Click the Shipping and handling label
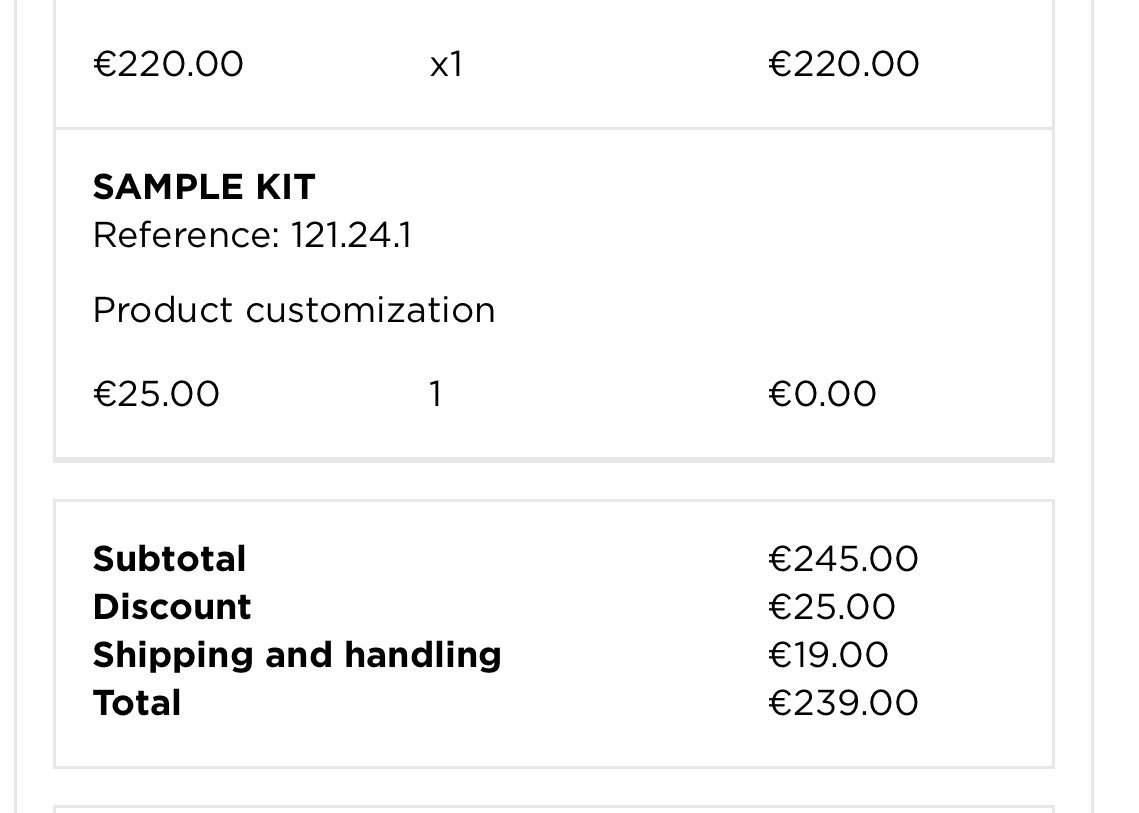Viewport: 1139px width, 813px height. 297,655
